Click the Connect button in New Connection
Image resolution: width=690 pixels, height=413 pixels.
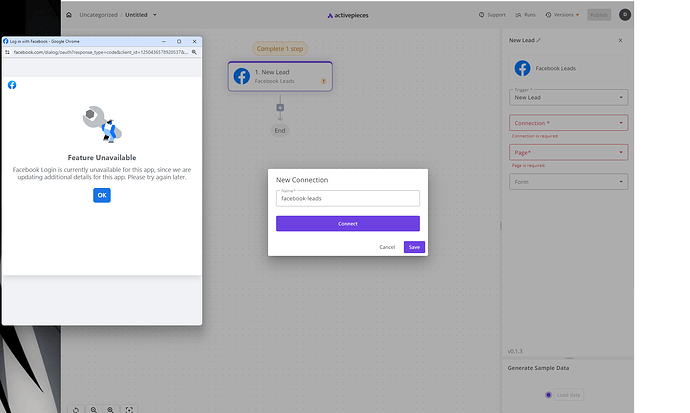tap(348, 223)
